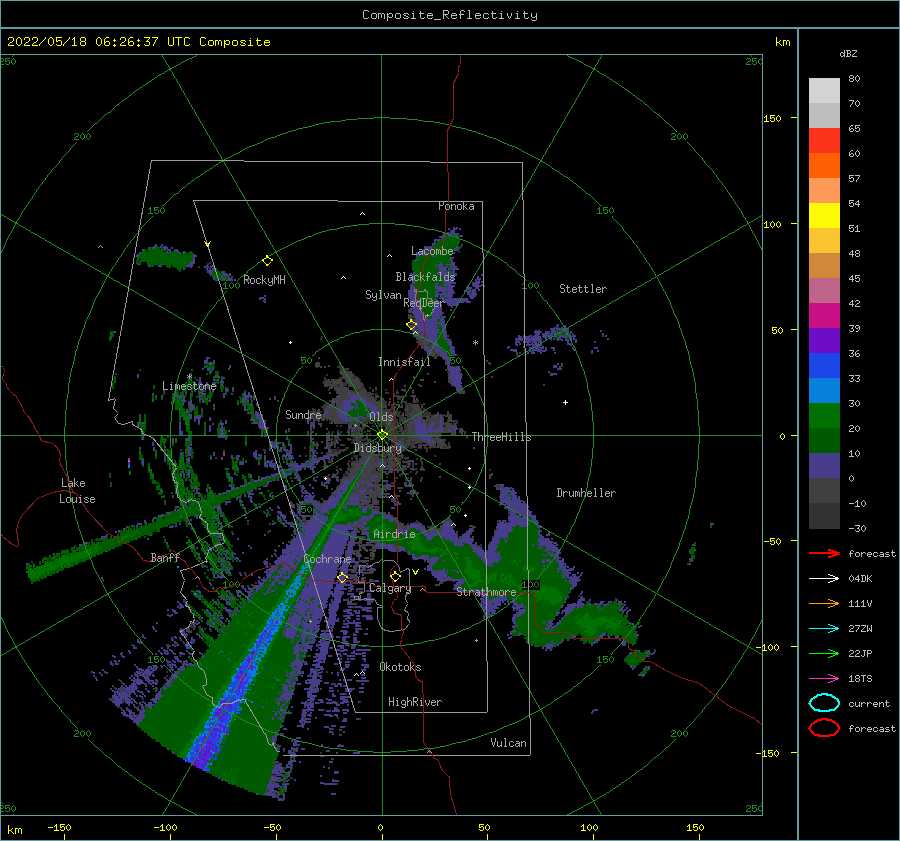This screenshot has height=841, width=900.
Task: Click the yellow diamond marker below RedDeer
Action: pyautogui.click(x=411, y=325)
